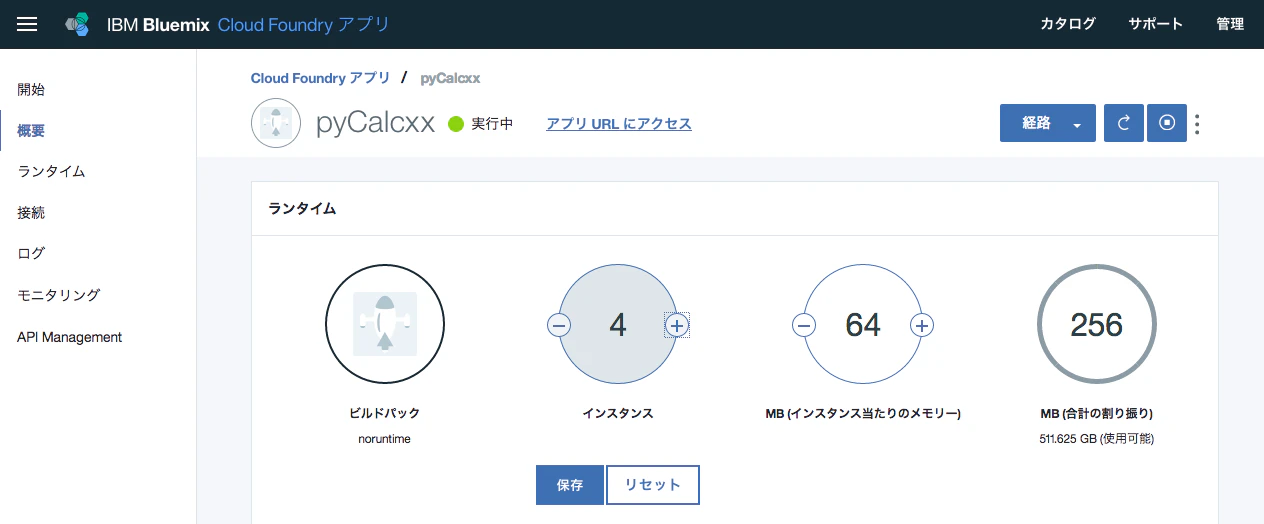1264x524 pixels.
Task: Open カタログ in top navigation
Action: 1068,24
